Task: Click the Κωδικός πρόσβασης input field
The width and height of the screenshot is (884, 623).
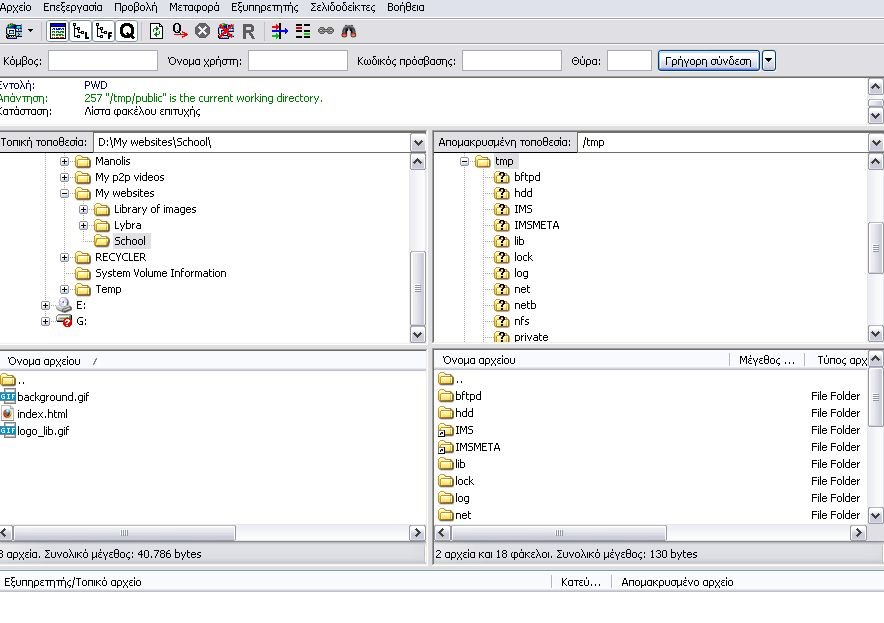Action: (x=512, y=61)
